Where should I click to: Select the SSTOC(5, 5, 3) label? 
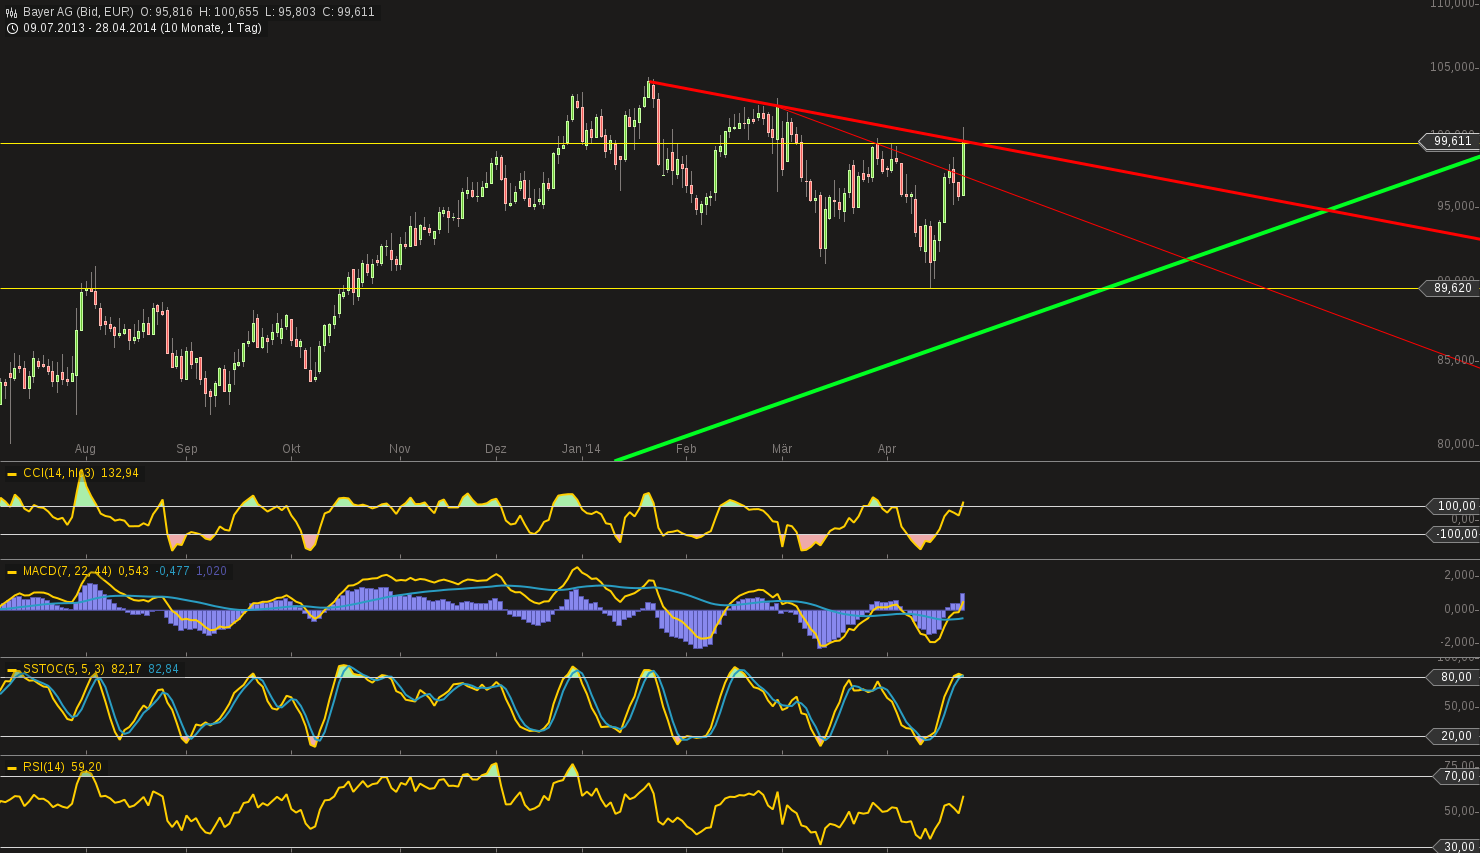click(62, 668)
